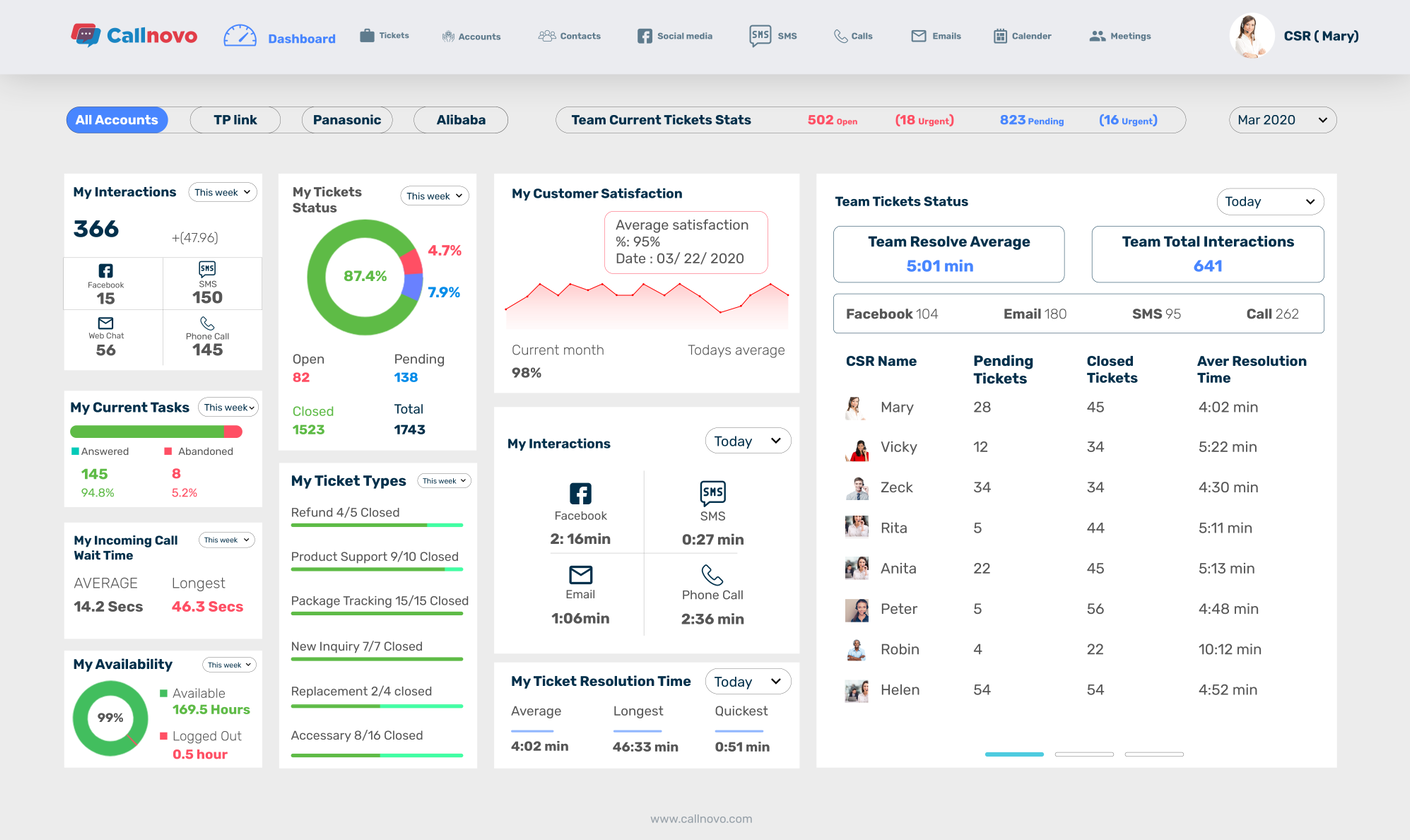Open the Emails envelope icon in navbar
This screenshot has width=1410, height=840.
pos(918,36)
